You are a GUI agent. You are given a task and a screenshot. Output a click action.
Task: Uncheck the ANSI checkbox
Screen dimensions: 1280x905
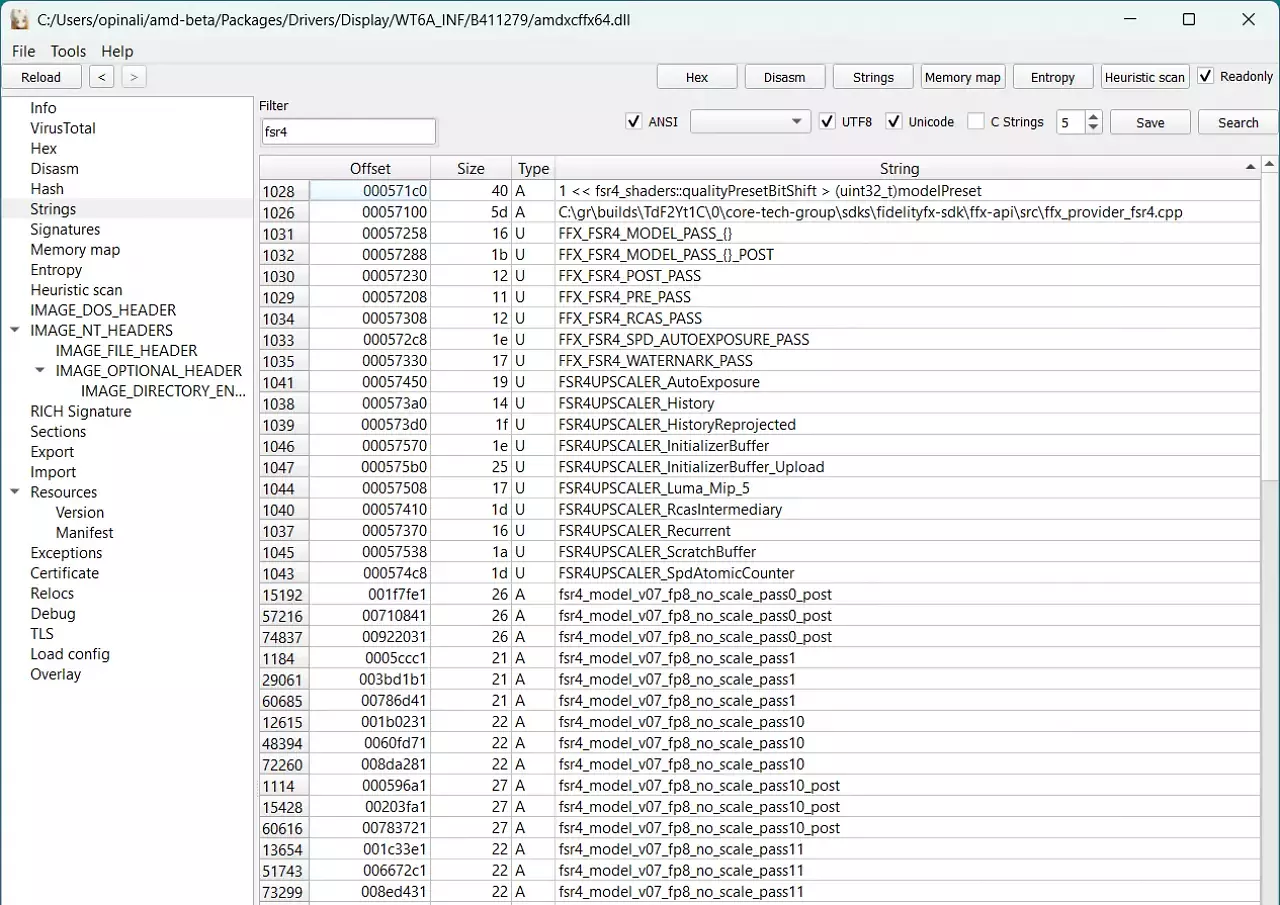click(633, 122)
